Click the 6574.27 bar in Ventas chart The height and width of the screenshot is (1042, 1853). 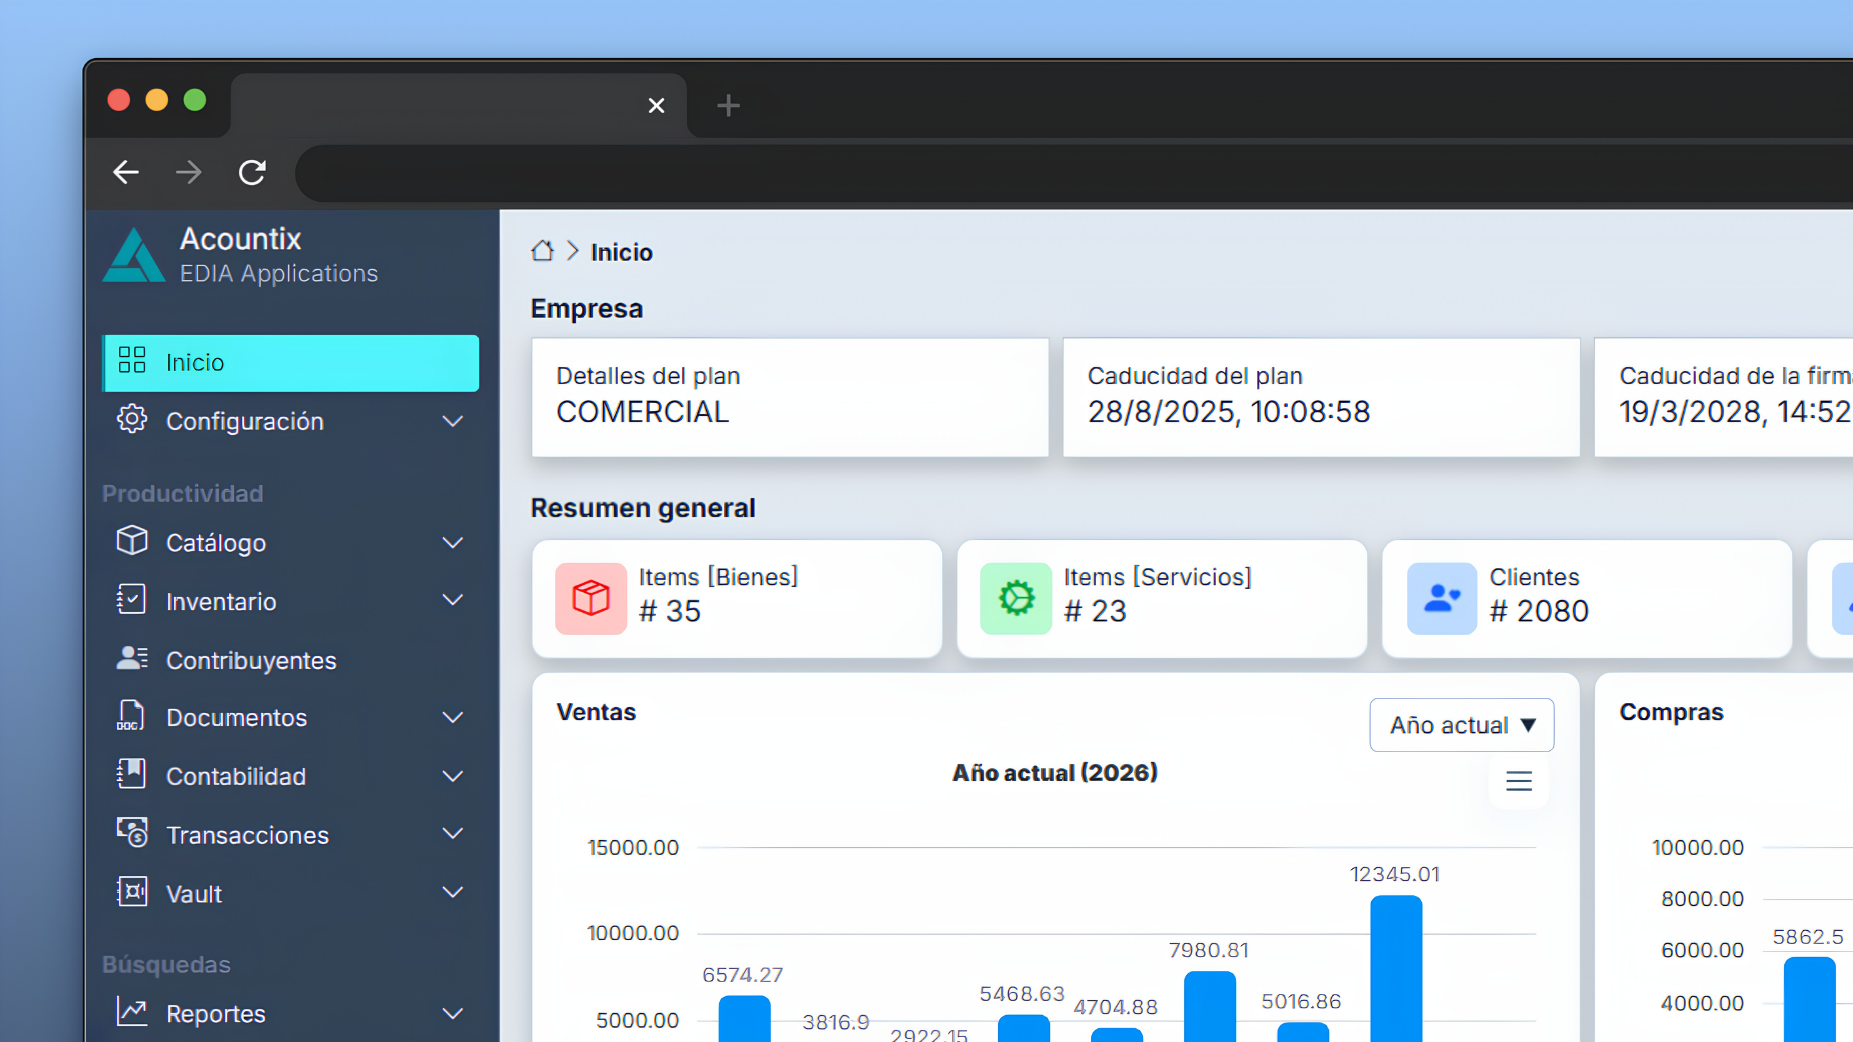pos(745,1018)
